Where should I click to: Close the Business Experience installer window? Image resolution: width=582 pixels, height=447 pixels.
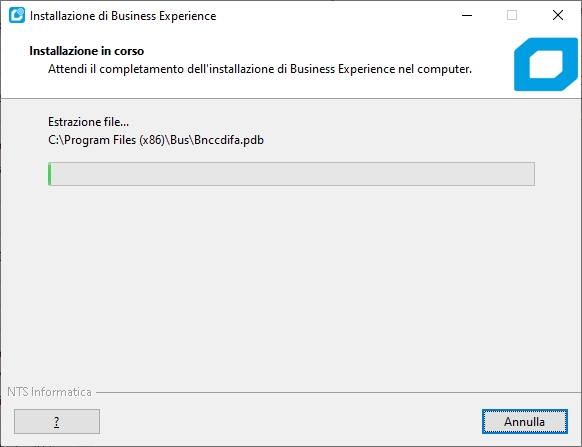(x=558, y=16)
